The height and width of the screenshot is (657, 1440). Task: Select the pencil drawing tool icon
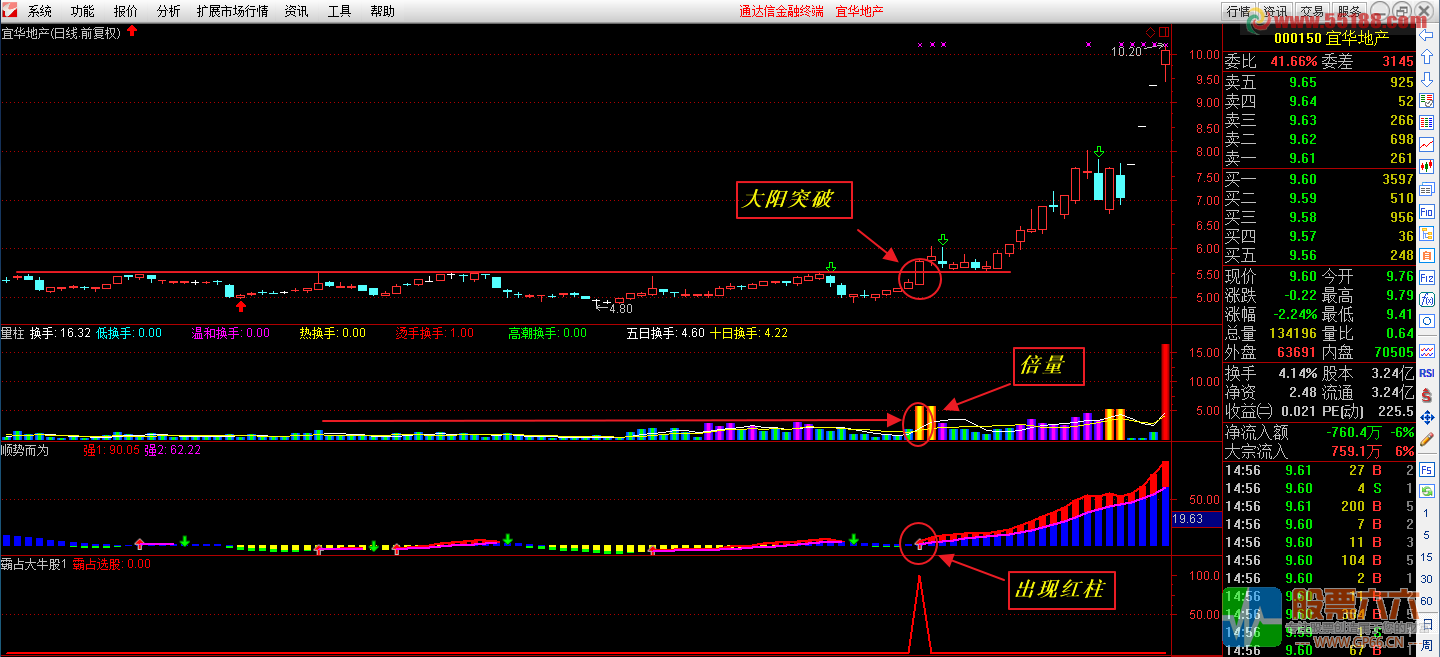[x=1426, y=439]
